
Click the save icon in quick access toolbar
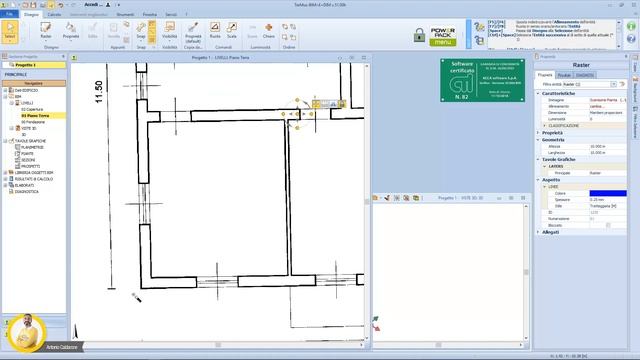click(x=33, y=5)
